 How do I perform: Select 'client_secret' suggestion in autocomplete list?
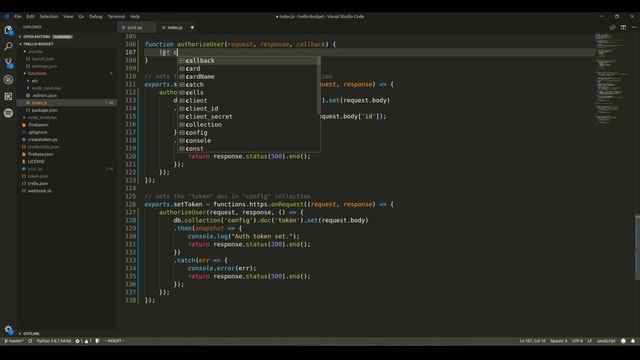click(x=247, y=117)
